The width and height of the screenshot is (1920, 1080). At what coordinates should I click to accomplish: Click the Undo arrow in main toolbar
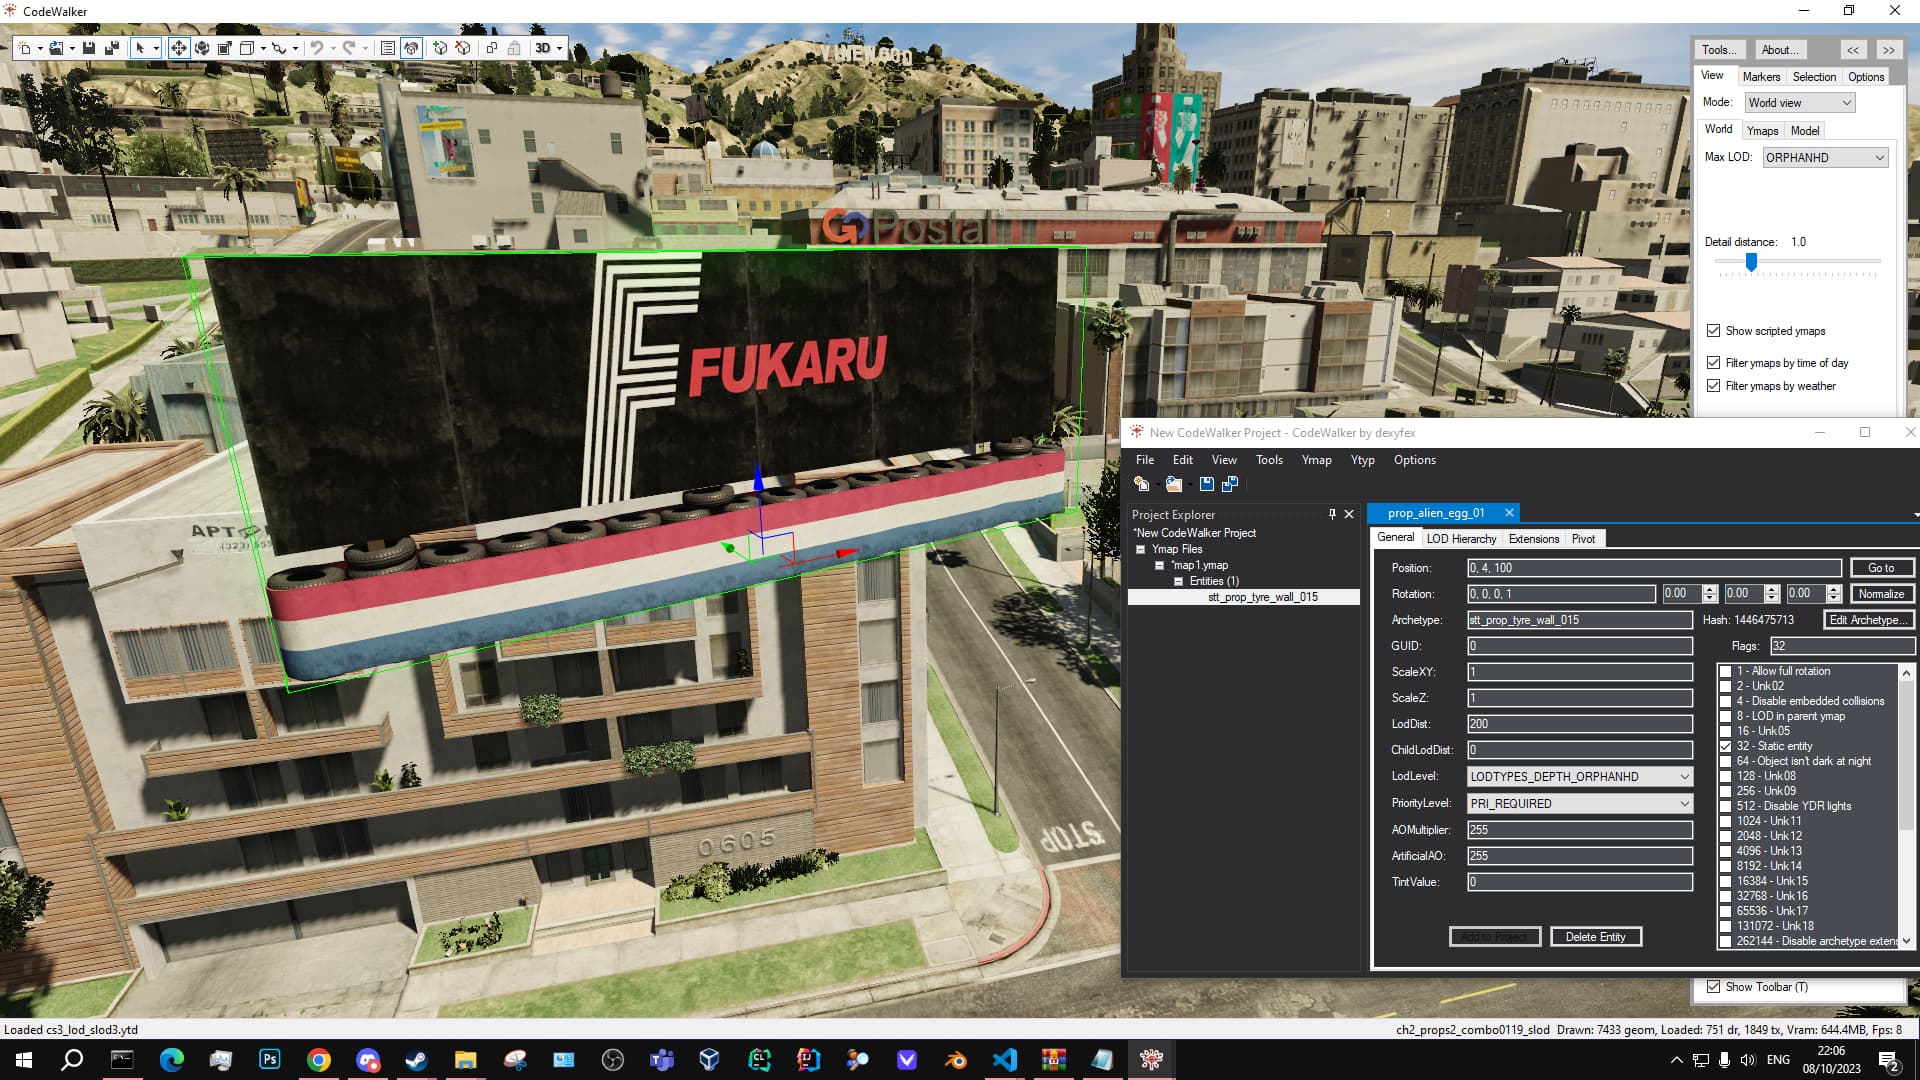[x=316, y=48]
